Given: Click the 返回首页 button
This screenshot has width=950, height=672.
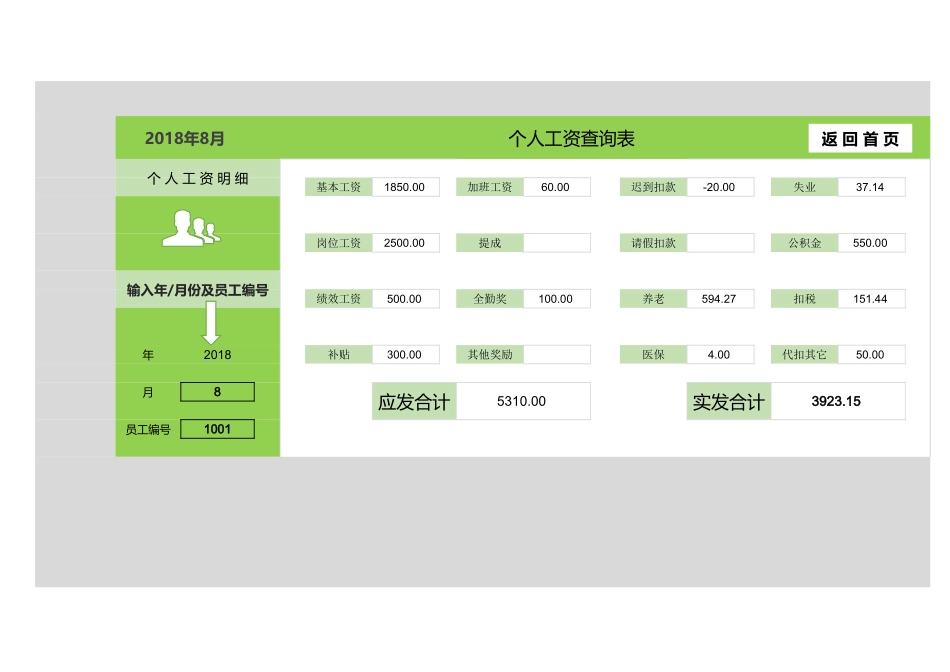Looking at the screenshot, I should 859,138.
